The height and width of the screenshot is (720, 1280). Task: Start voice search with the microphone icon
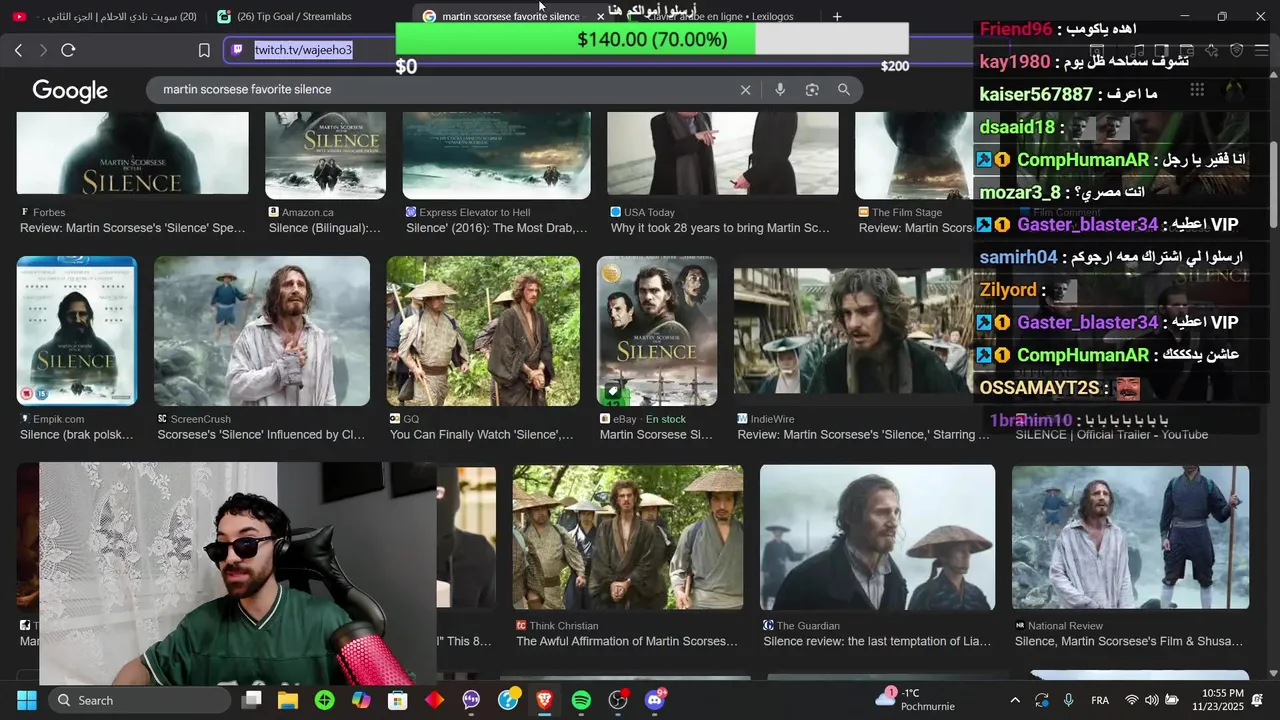[780, 90]
